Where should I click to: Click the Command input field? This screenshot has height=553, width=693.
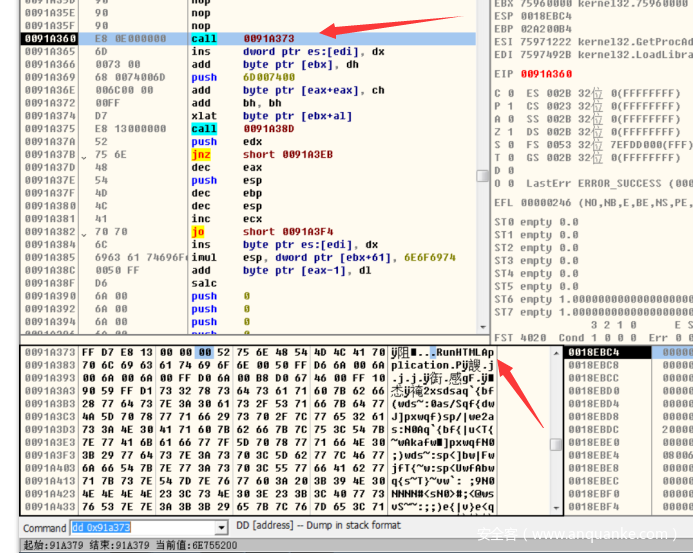(139, 528)
